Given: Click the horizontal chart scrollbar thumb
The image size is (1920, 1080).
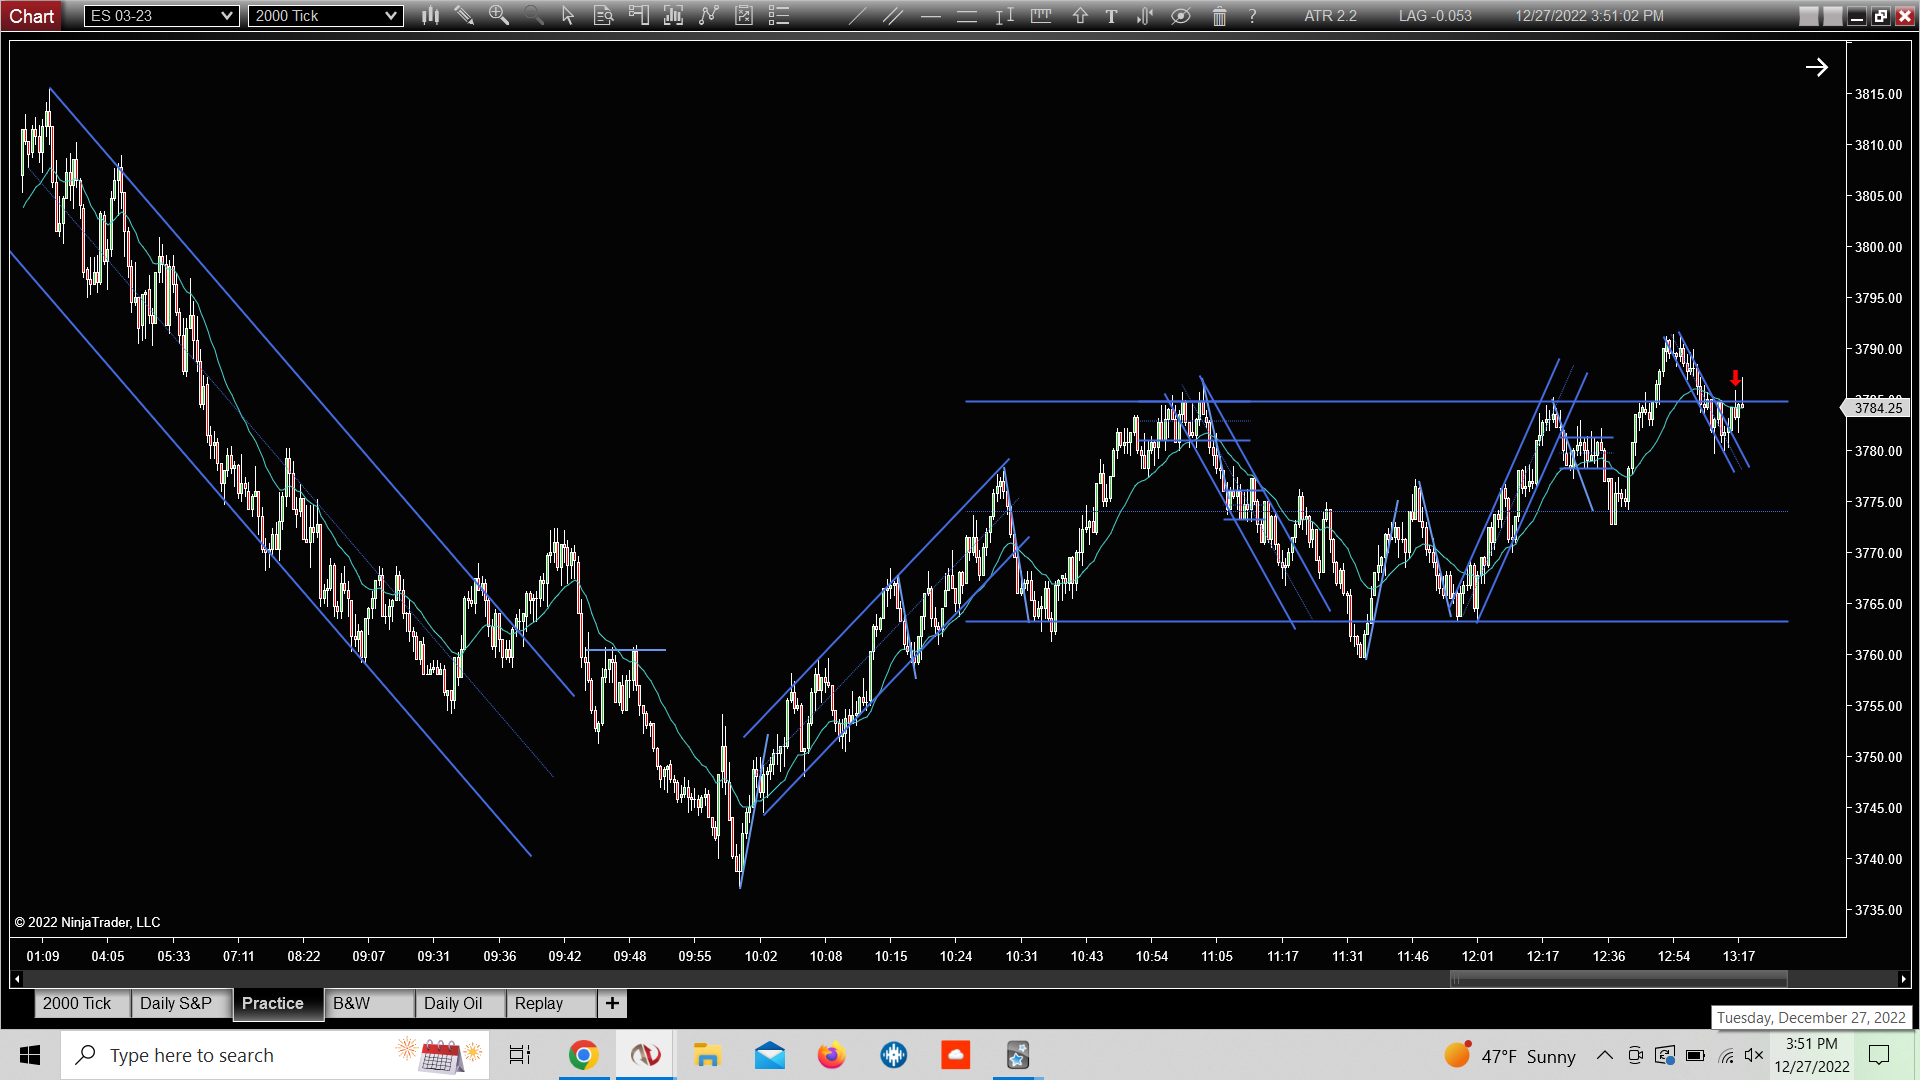Looking at the screenshot, I should point(1618,979).
